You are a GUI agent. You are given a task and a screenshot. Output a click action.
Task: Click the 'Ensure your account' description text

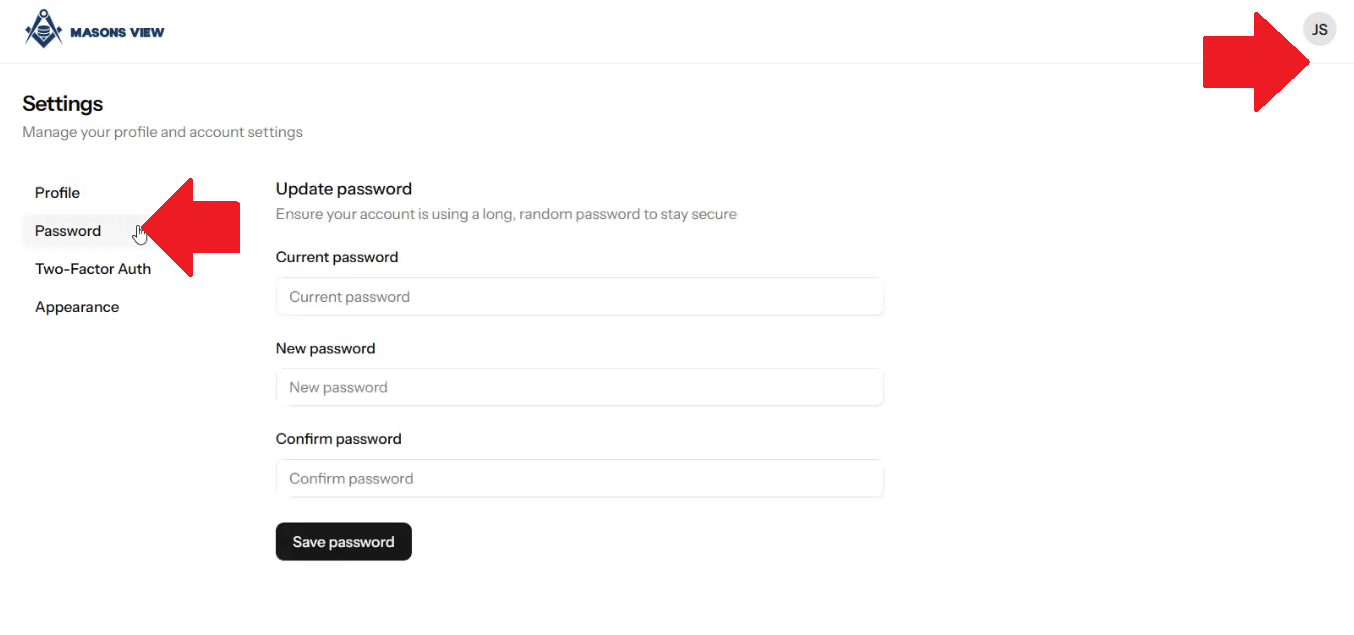coord(506,214)
